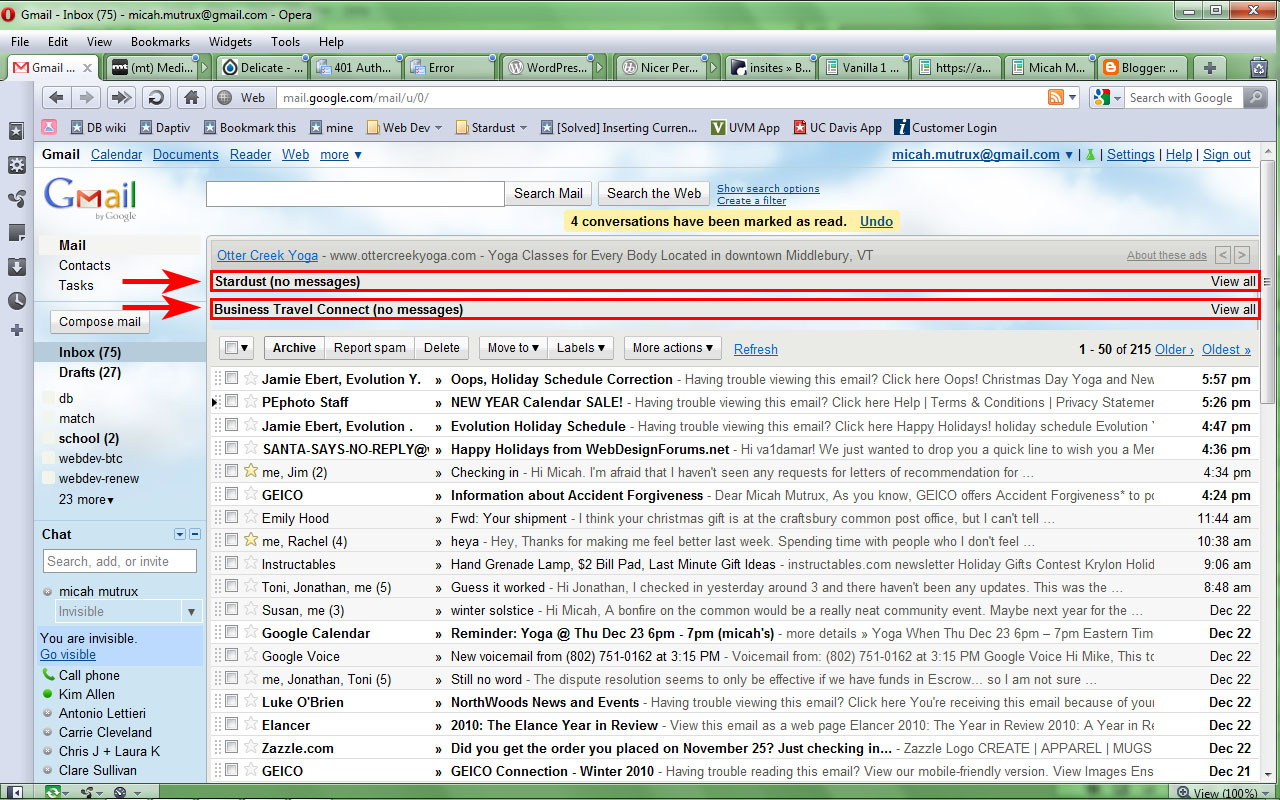This screenshot has width=1280, height=800.
Task: Star the 'me, Jim (2)' conversation
Action: (251, 471)
